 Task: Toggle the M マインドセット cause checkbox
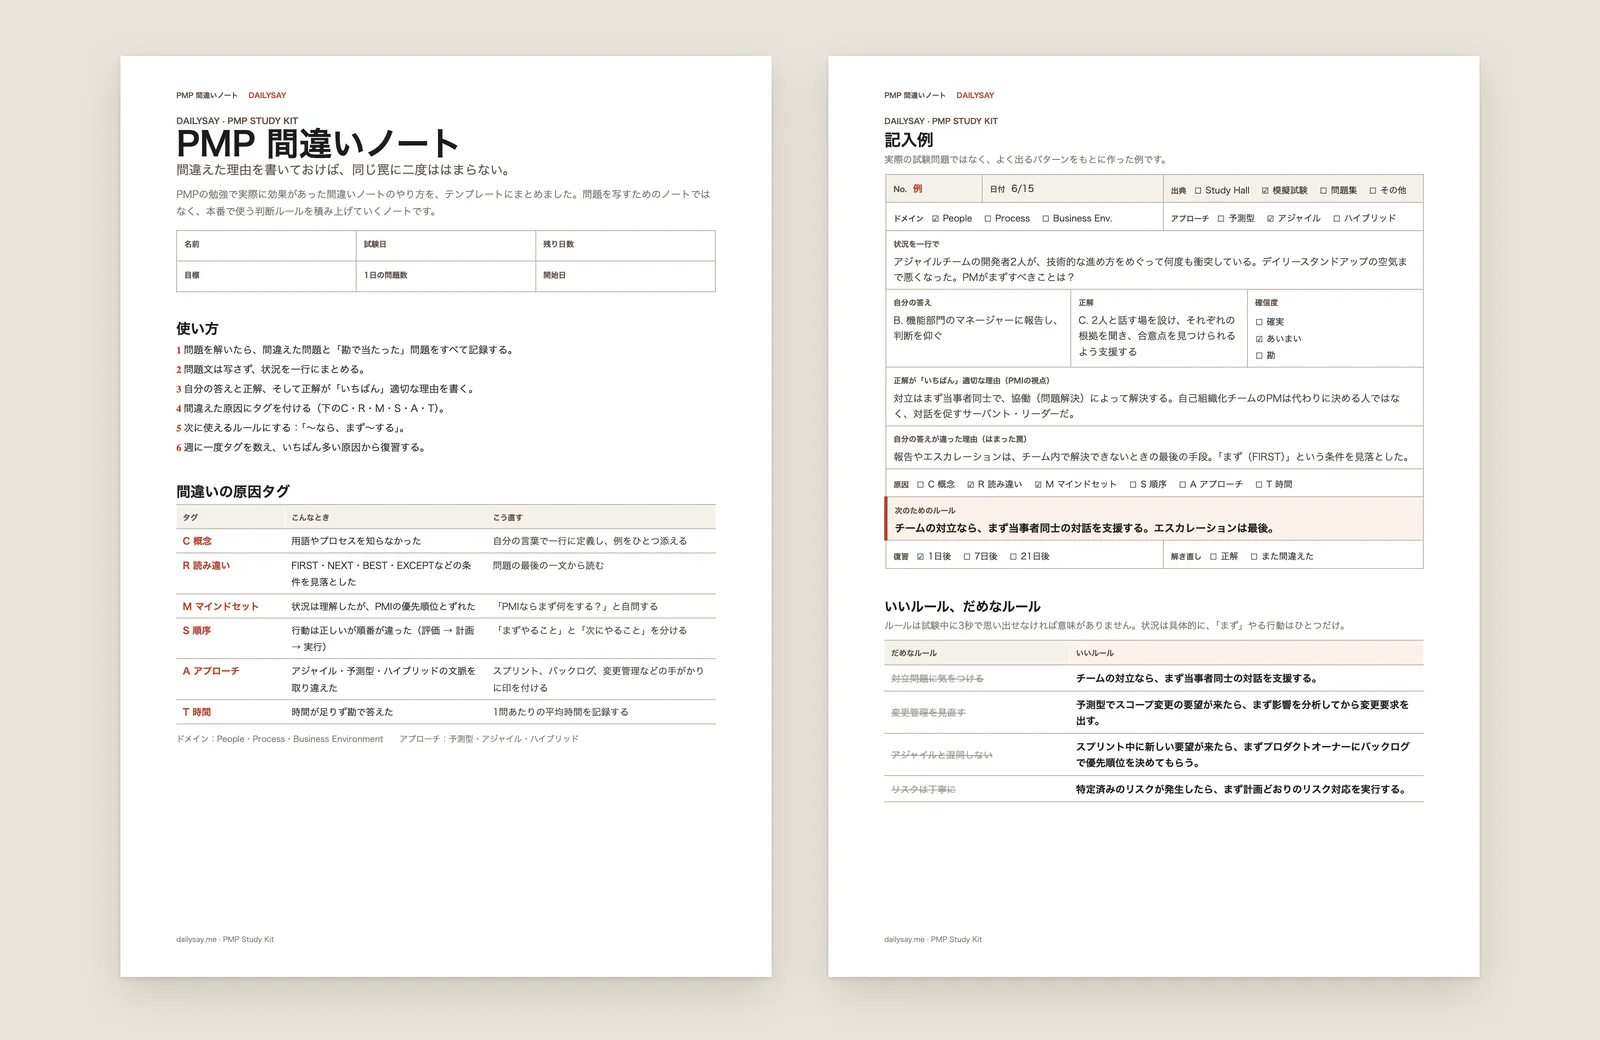coord(1038,484)
